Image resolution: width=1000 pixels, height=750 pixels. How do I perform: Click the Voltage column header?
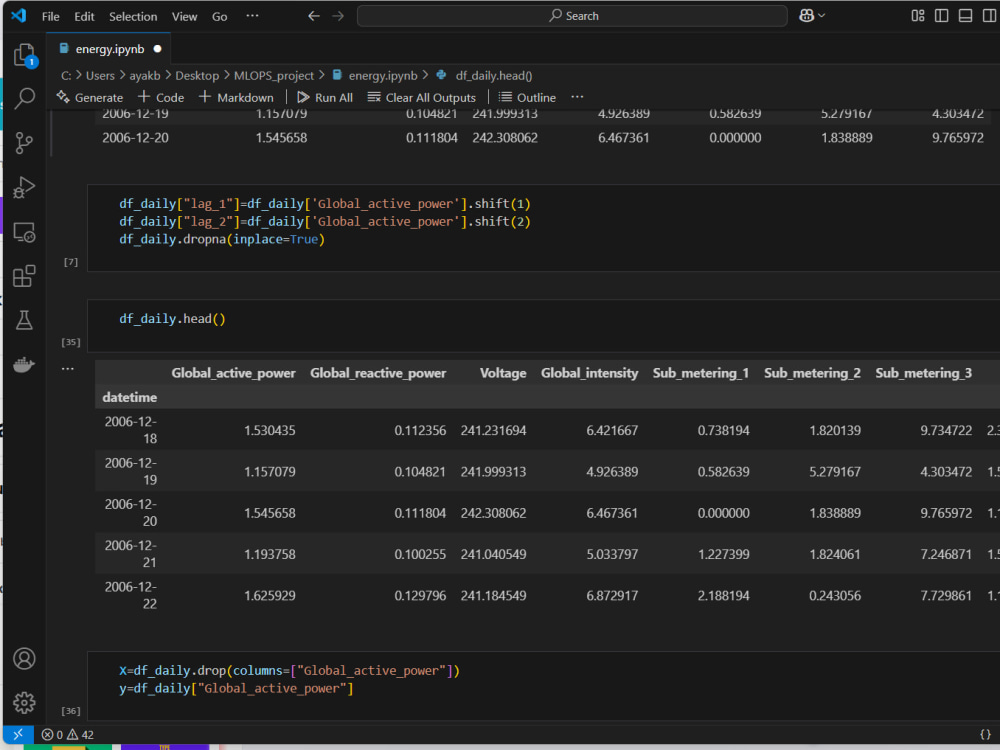[503, 373]
